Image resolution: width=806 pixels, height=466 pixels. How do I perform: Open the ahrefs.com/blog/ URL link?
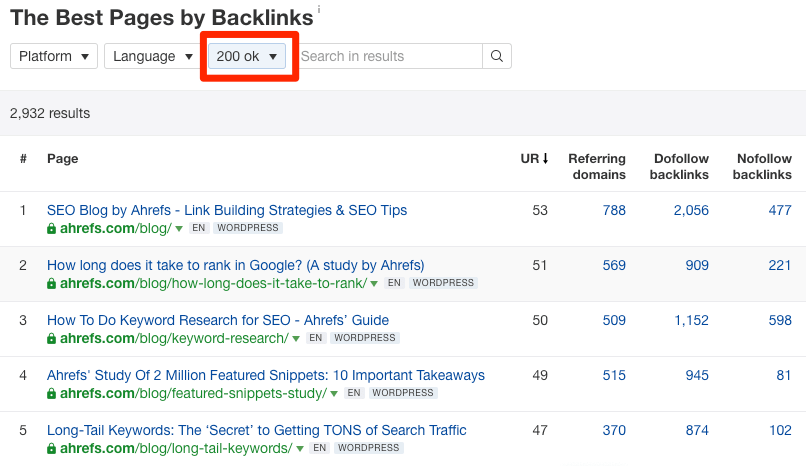(x=116, y=228)
